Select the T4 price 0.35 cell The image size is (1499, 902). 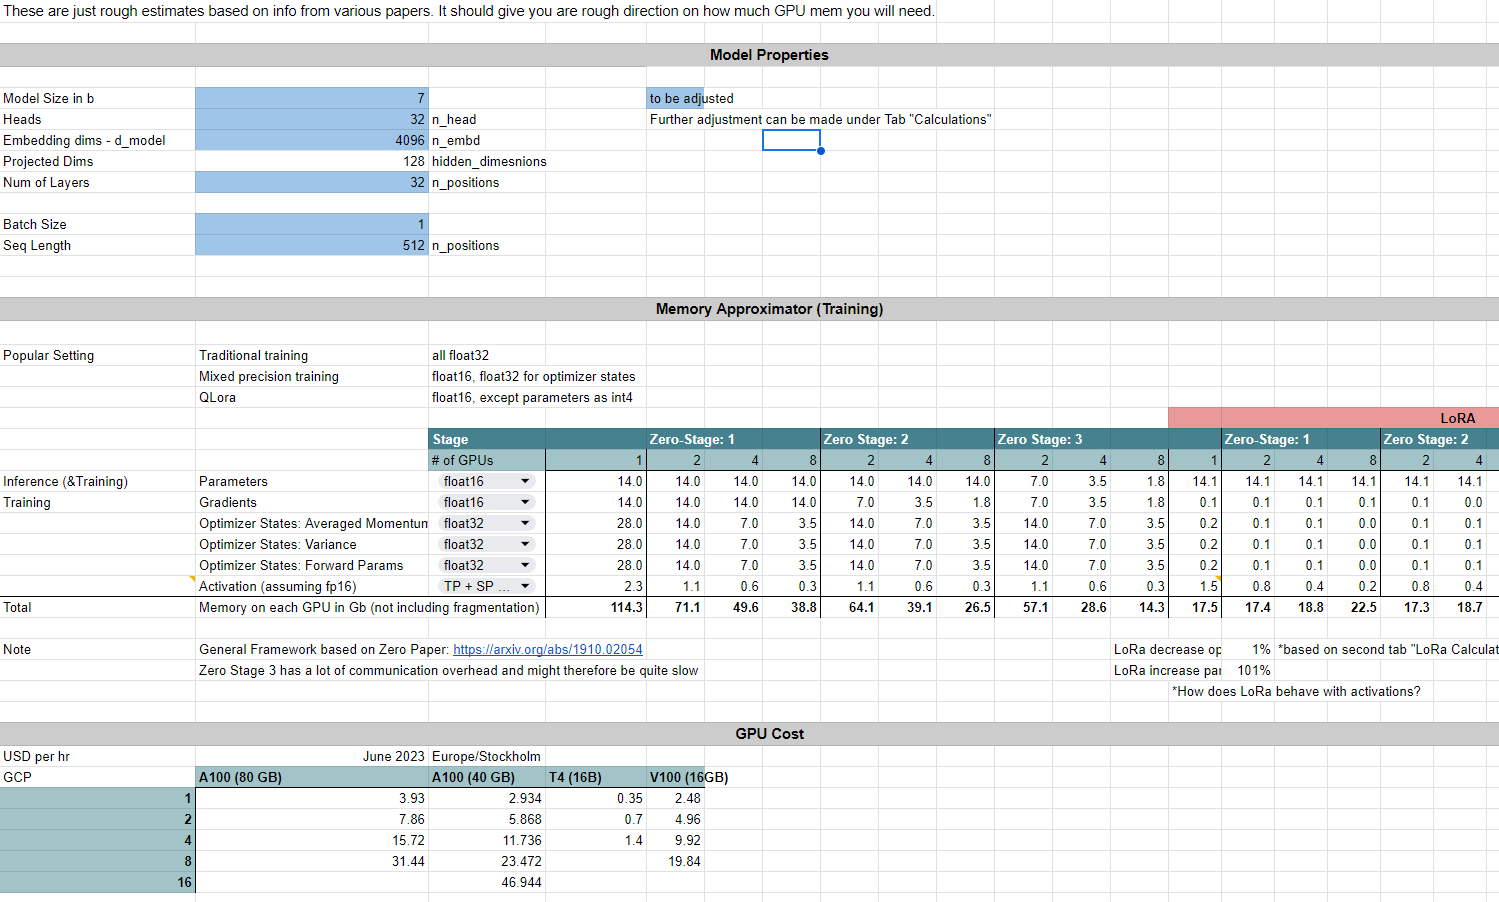[x=596, y=798]
